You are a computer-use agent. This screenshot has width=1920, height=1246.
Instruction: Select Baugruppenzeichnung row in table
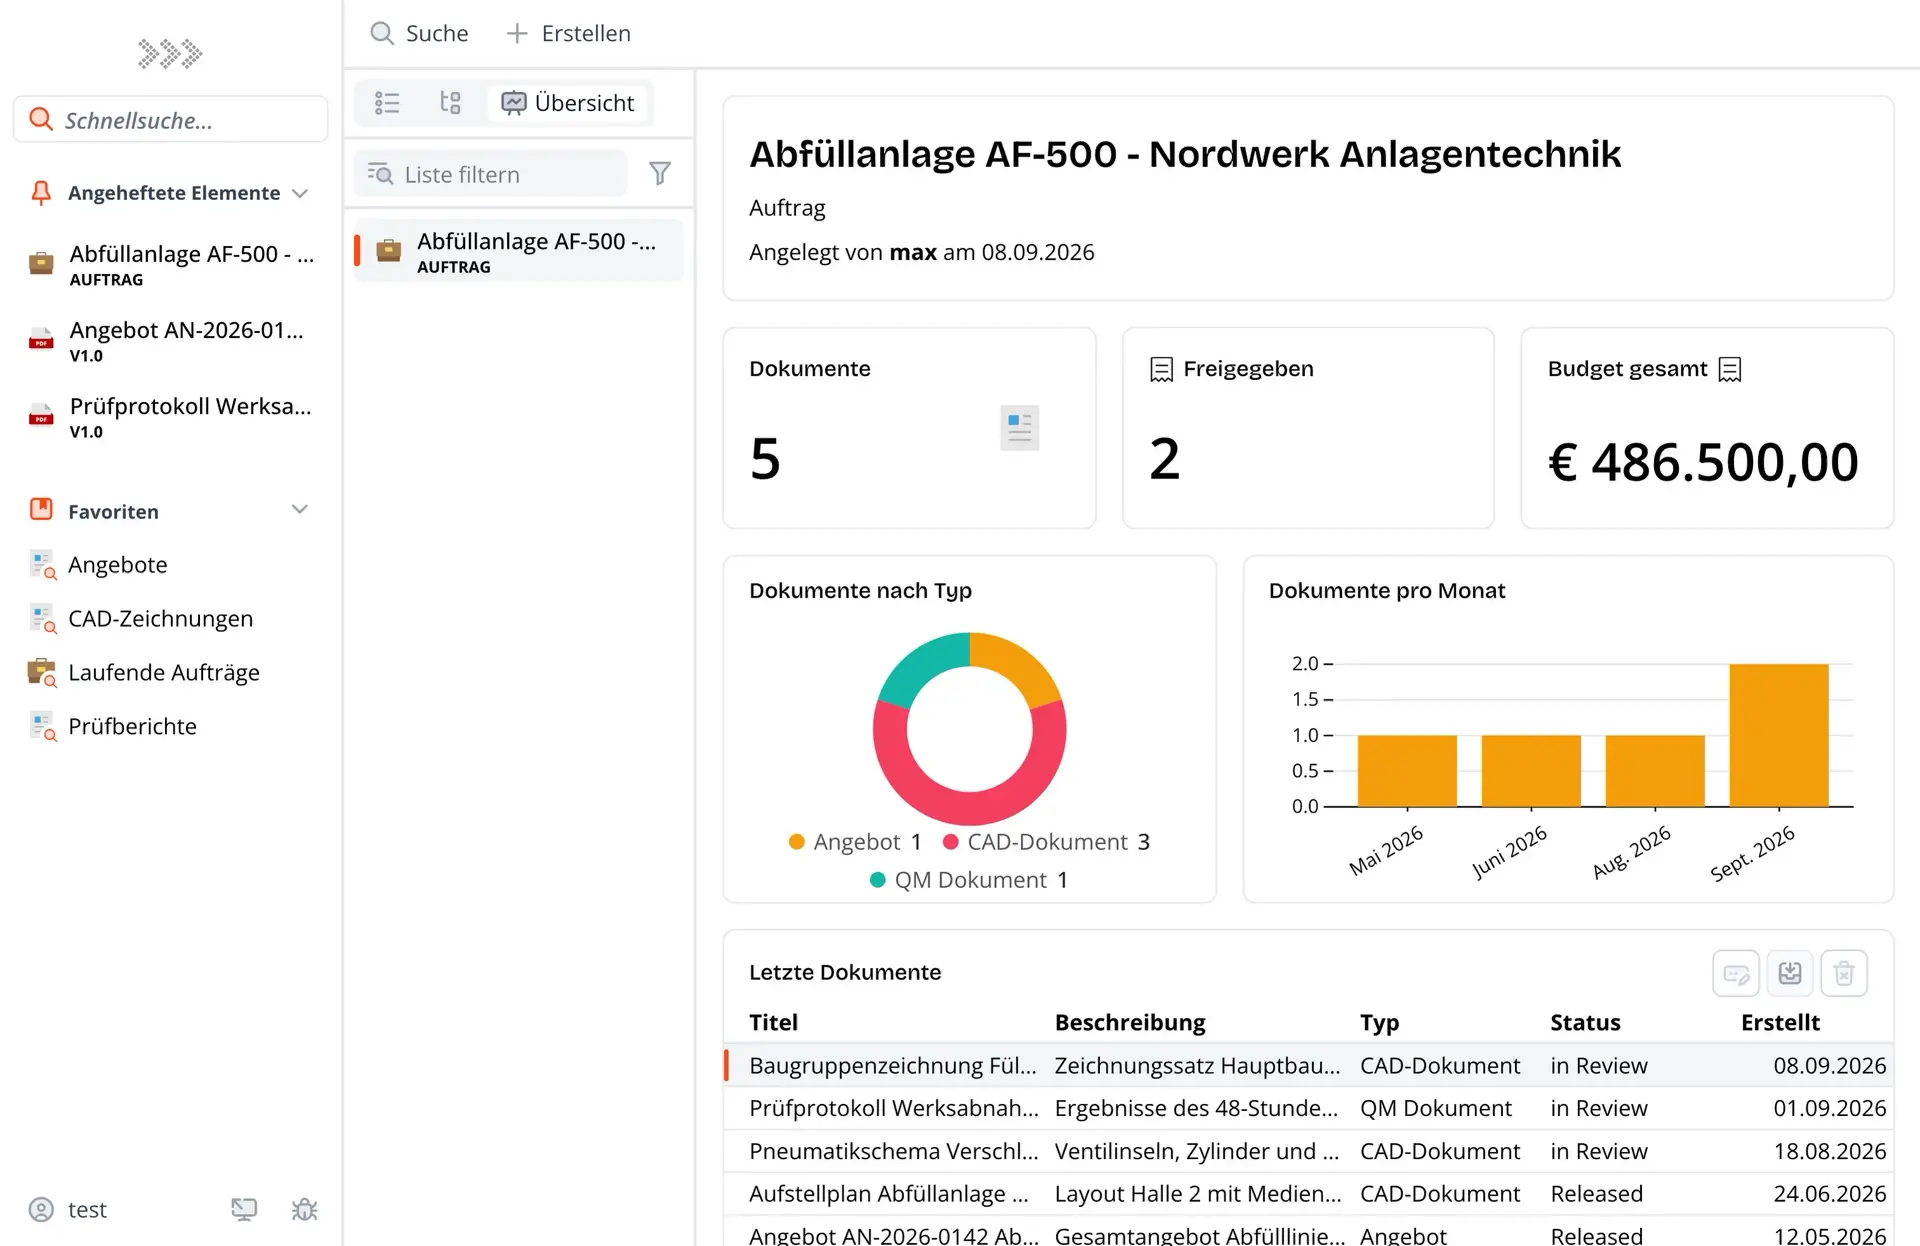1308,1066
